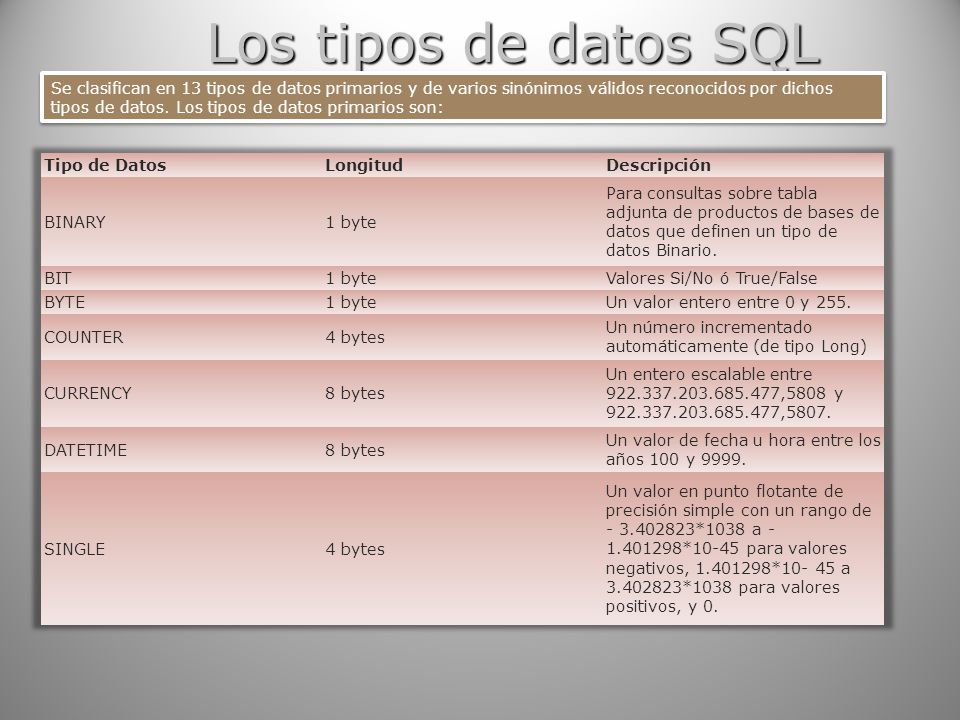Click the slide title 'Los tipos de datos SQL'
This screenshot has height=720, width=960.
pyautogui.click(x=514, y=44)
